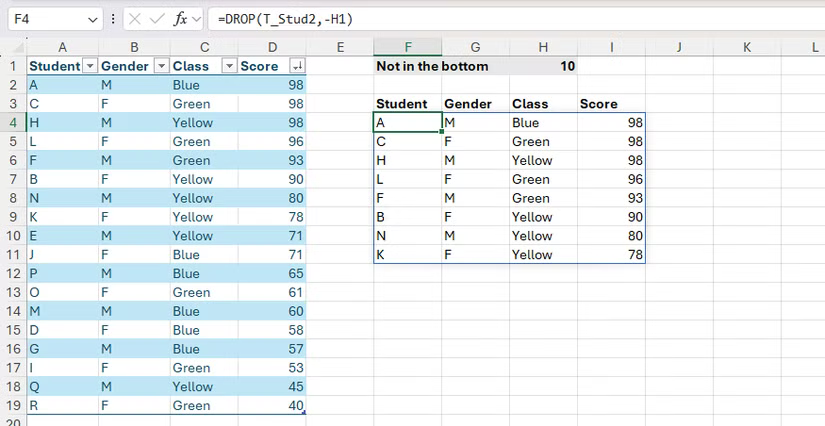Expand the function list chevron beside fx
Image resolution: width=825 pixels, height=426 pixels.
click(x=196, y=19)
